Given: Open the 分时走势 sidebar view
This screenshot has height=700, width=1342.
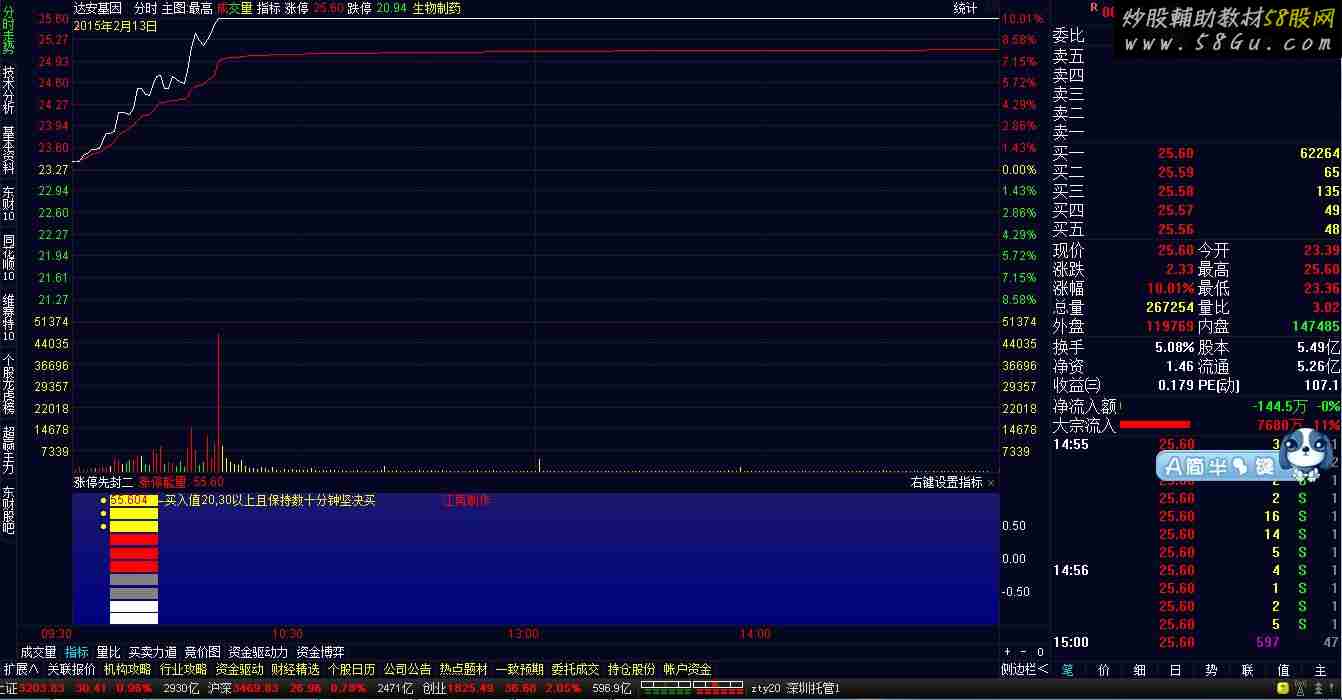Looking at the screenshot, I should 8,31.
